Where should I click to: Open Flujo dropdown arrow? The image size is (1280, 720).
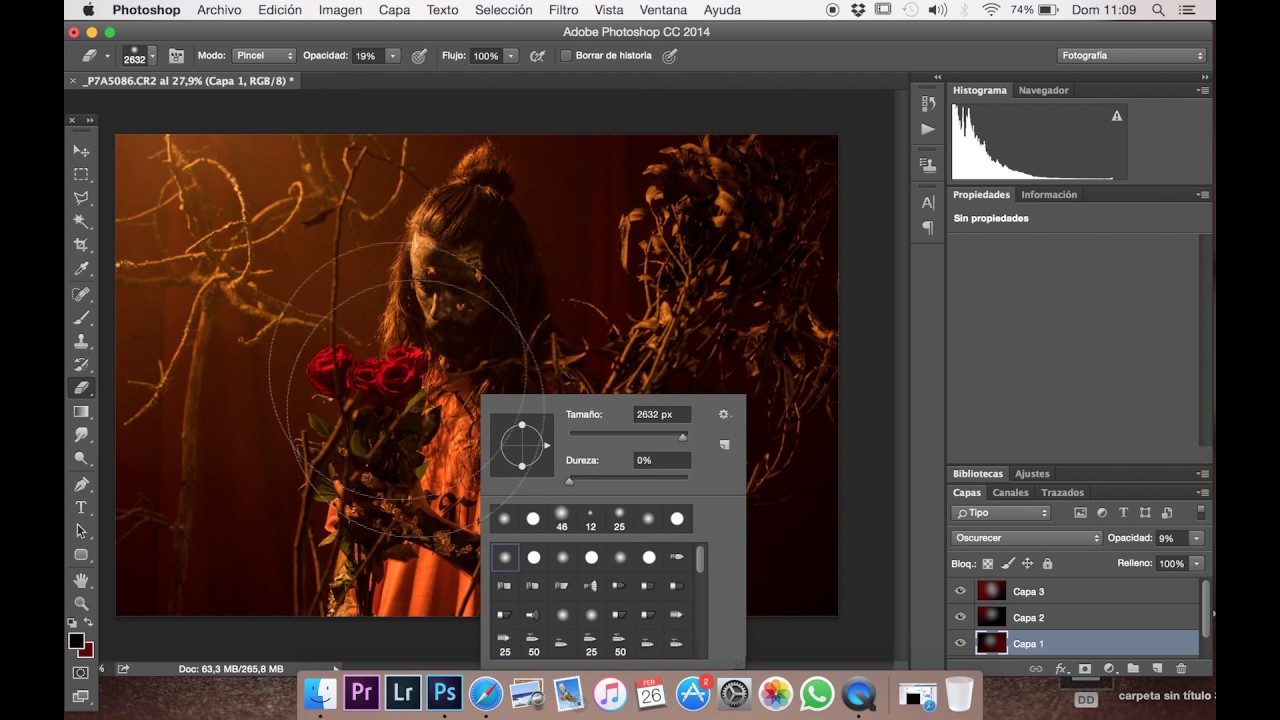coord(511,56)
